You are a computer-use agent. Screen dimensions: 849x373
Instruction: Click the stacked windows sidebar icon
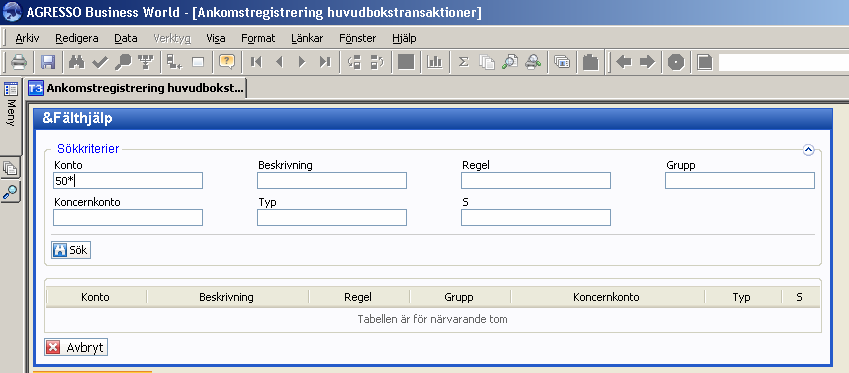(10, 168)
